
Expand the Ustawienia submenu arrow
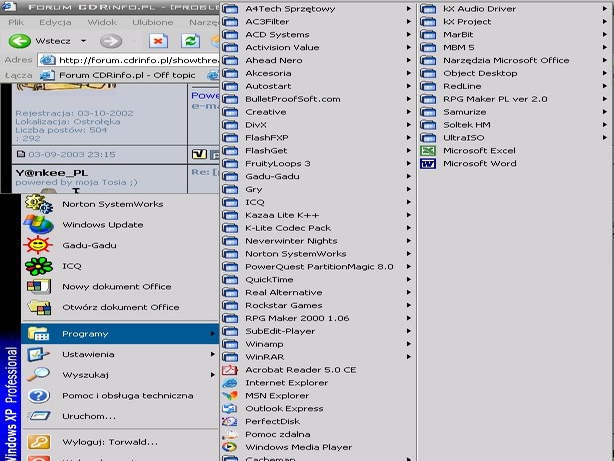(x=212, y=354)
